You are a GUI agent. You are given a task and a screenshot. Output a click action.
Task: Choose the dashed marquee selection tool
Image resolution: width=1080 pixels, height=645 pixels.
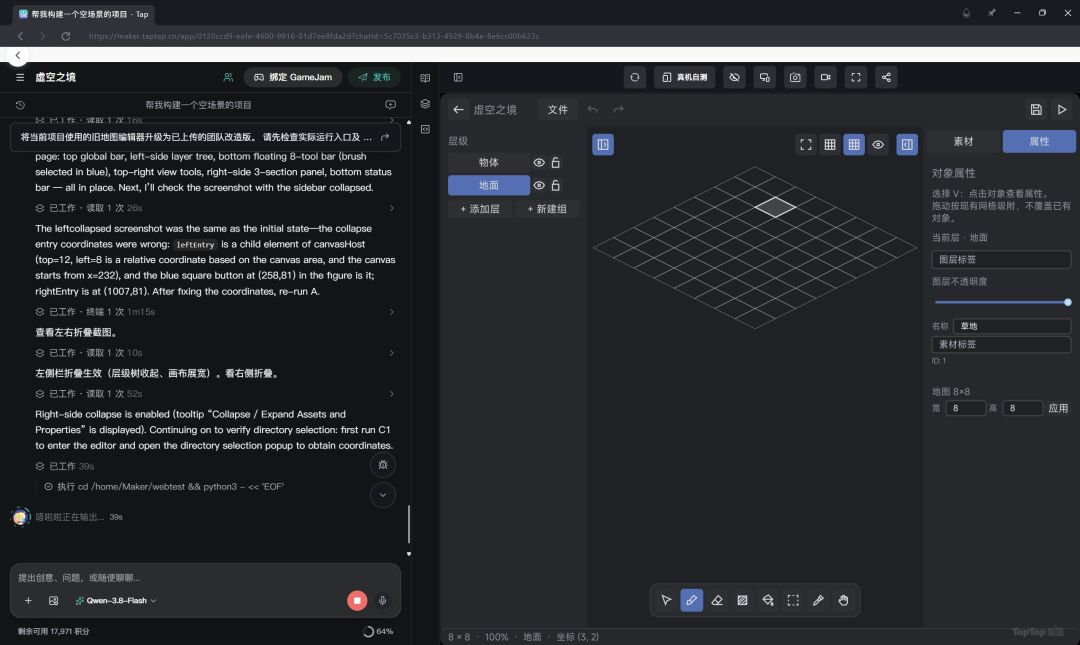pyautogui.click(x=793, y=600)
